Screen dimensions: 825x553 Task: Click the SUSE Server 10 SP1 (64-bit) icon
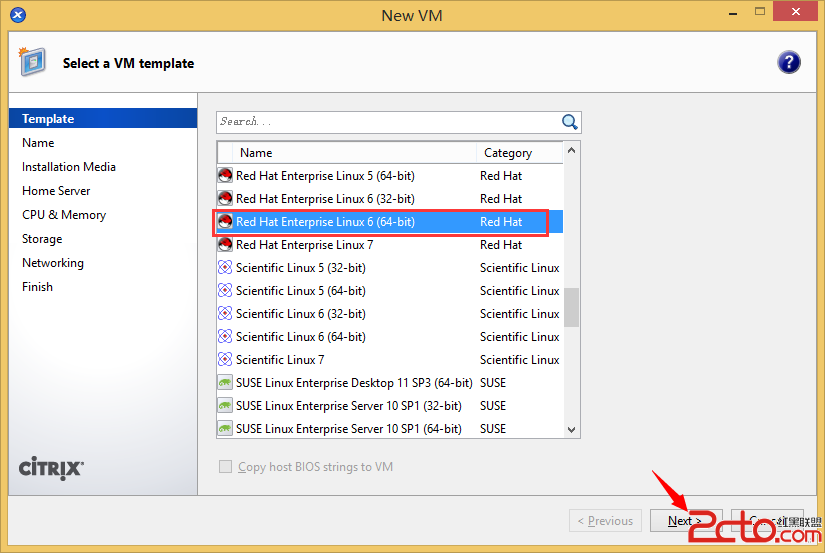click(x=225, y=428)
